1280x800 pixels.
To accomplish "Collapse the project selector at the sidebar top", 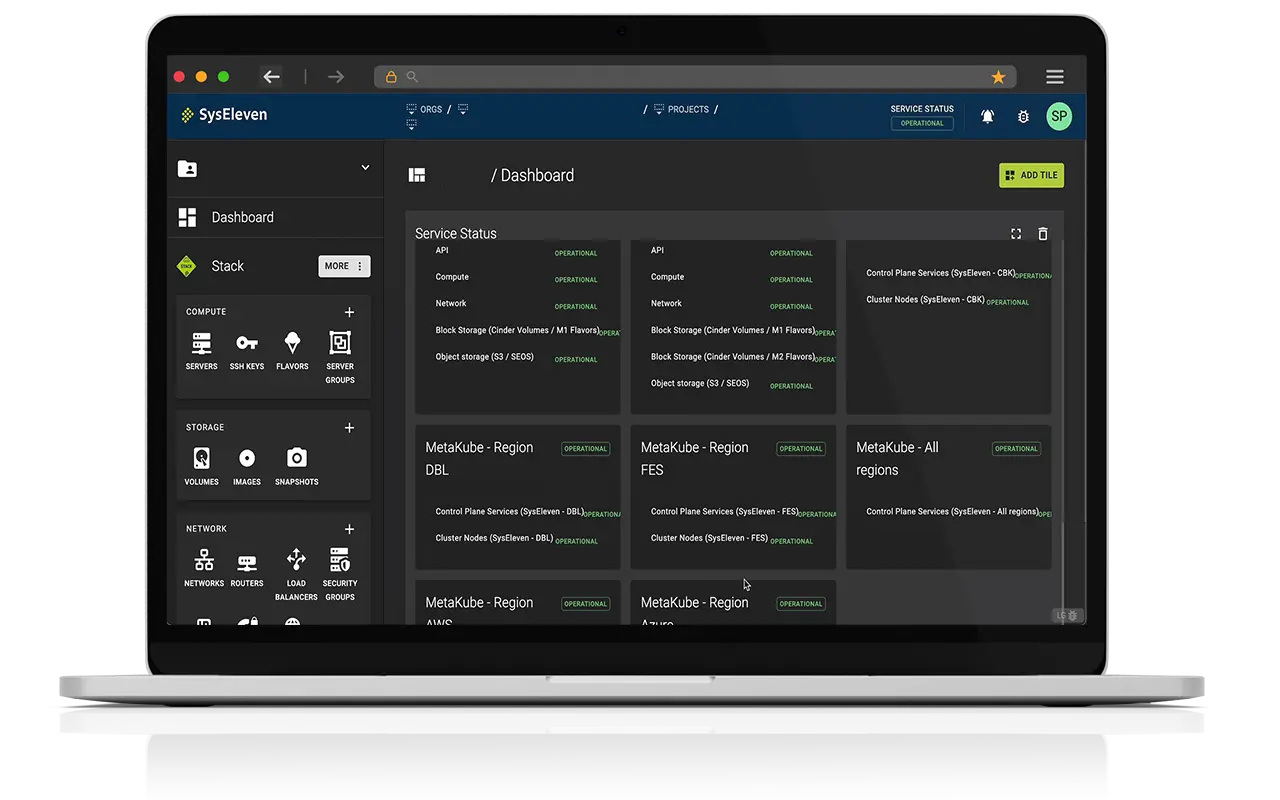I will click(364, 168).
